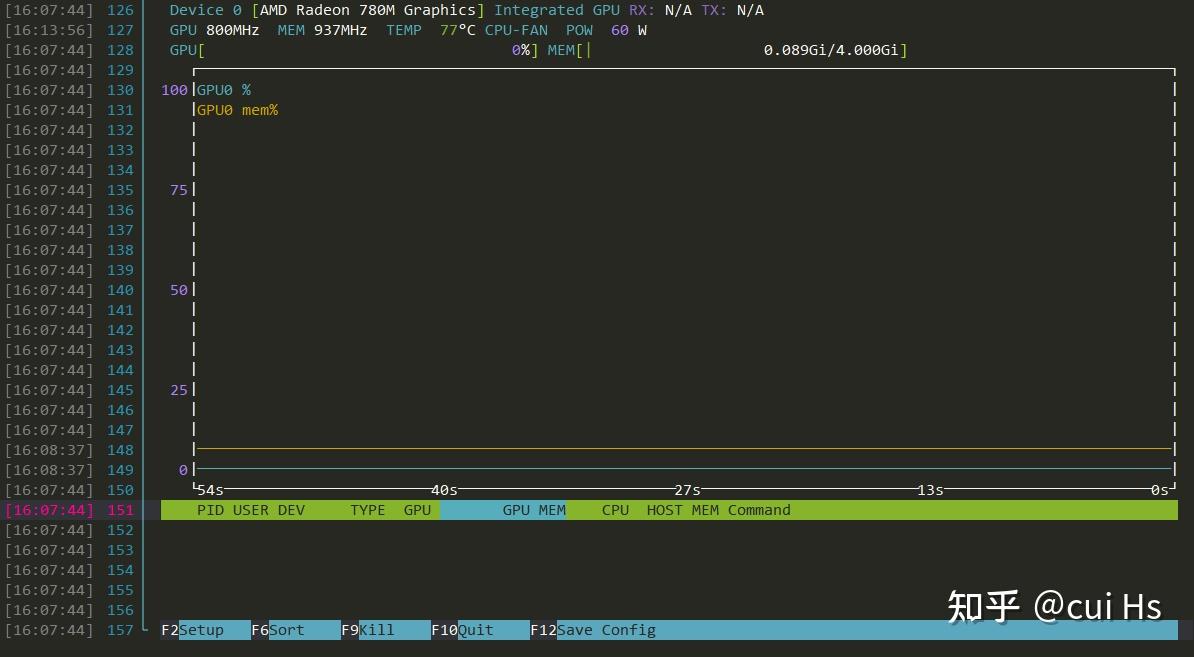Open F2 Setup in the bottom bar
Screen dimensions: 1194x657
pos(206,630)
